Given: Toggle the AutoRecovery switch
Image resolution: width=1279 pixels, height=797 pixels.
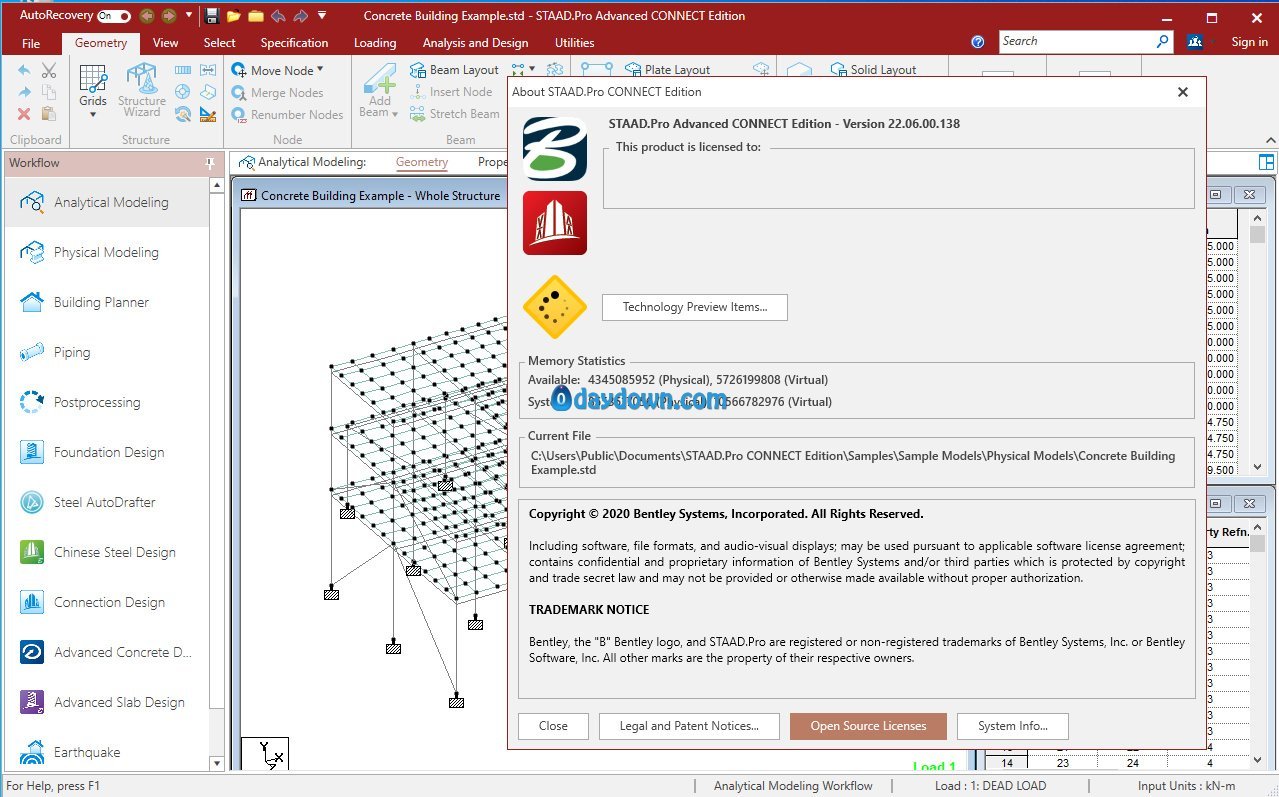Looking at the screenshot, I should click(113, 16).
